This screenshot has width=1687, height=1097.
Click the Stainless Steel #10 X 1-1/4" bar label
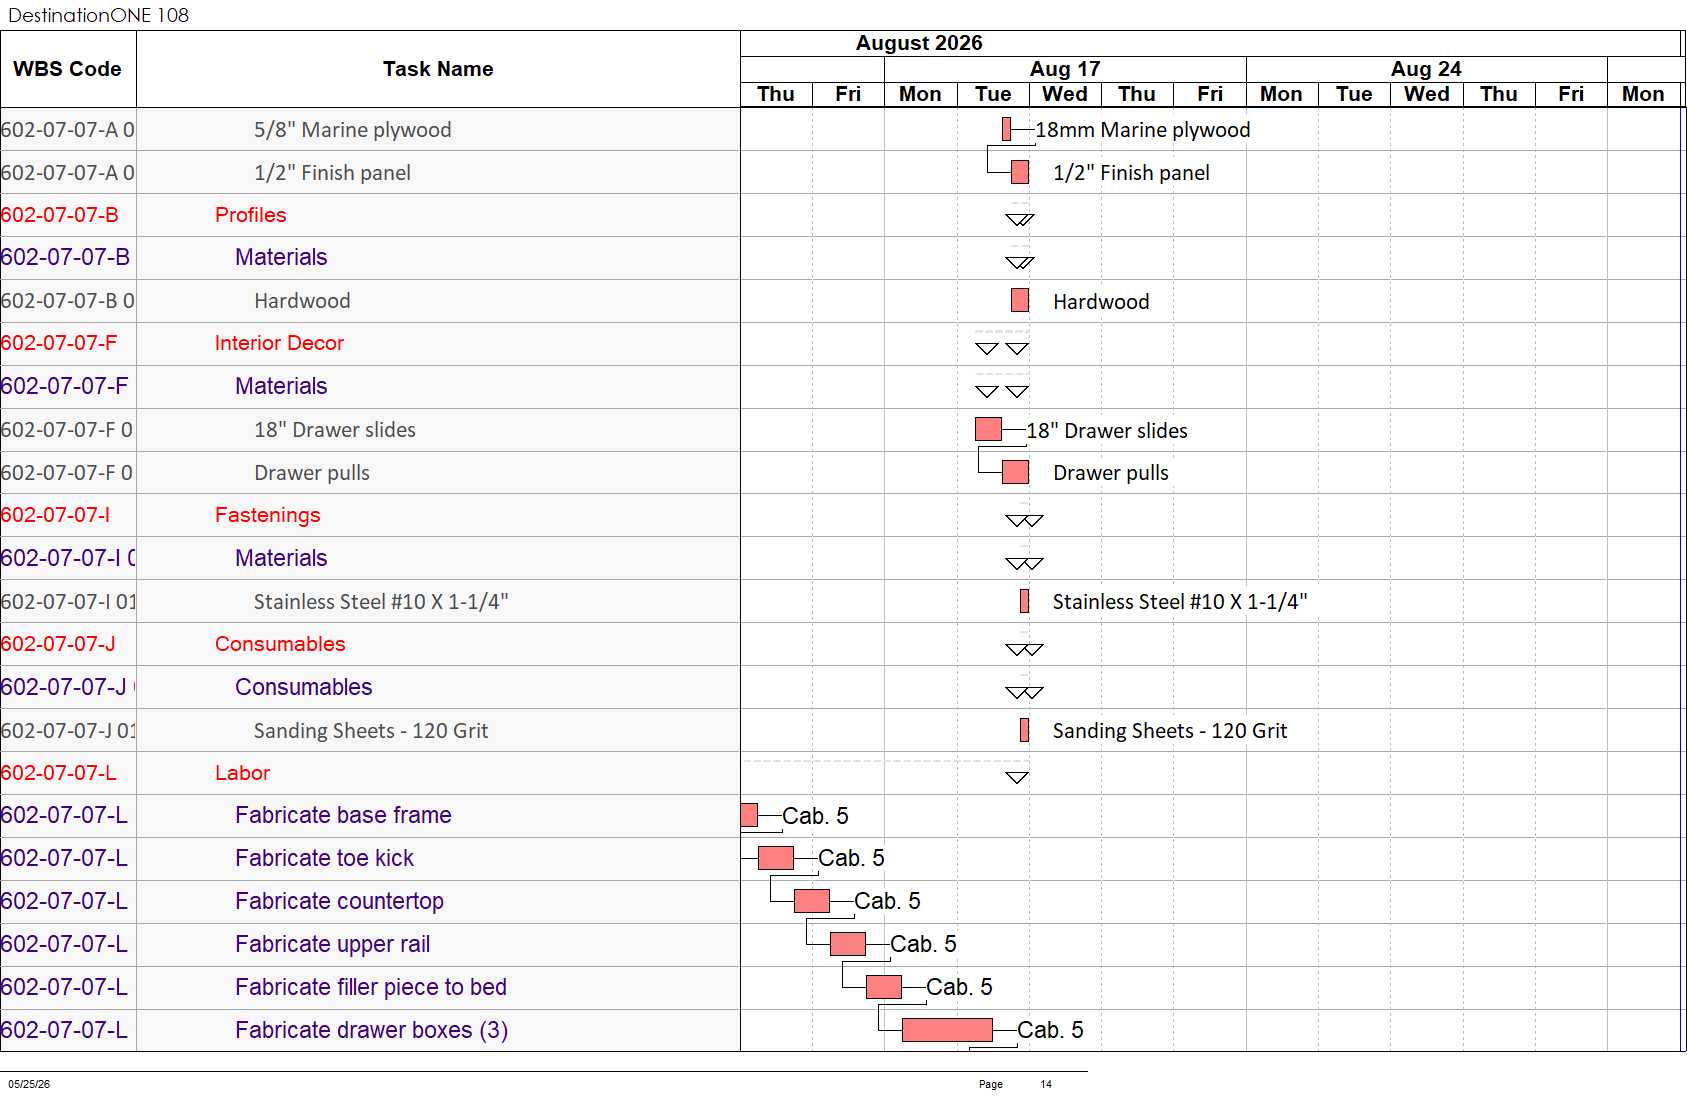click(1180, 602)
